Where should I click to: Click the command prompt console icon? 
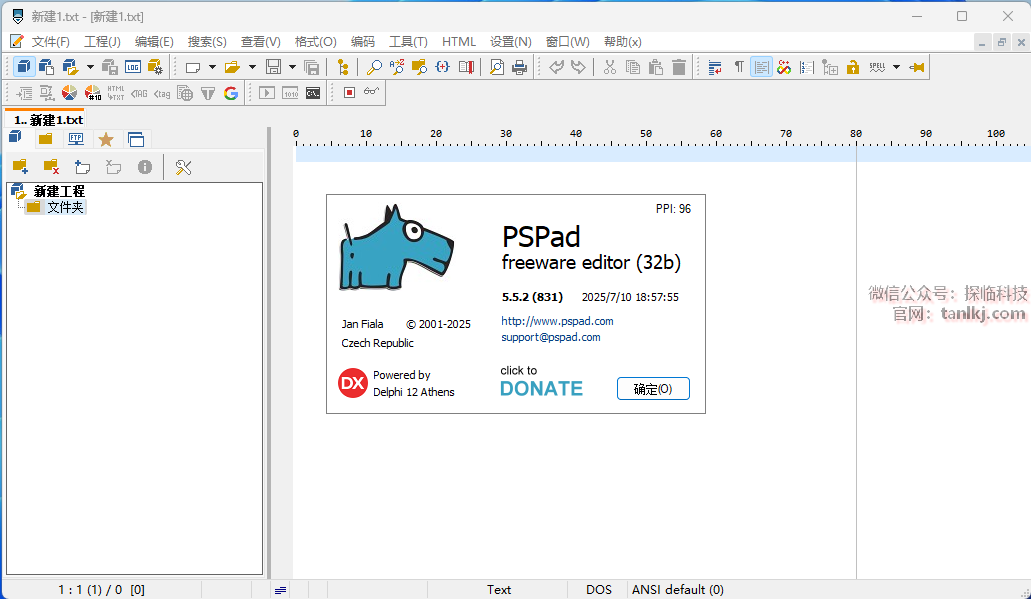(313, 93)
